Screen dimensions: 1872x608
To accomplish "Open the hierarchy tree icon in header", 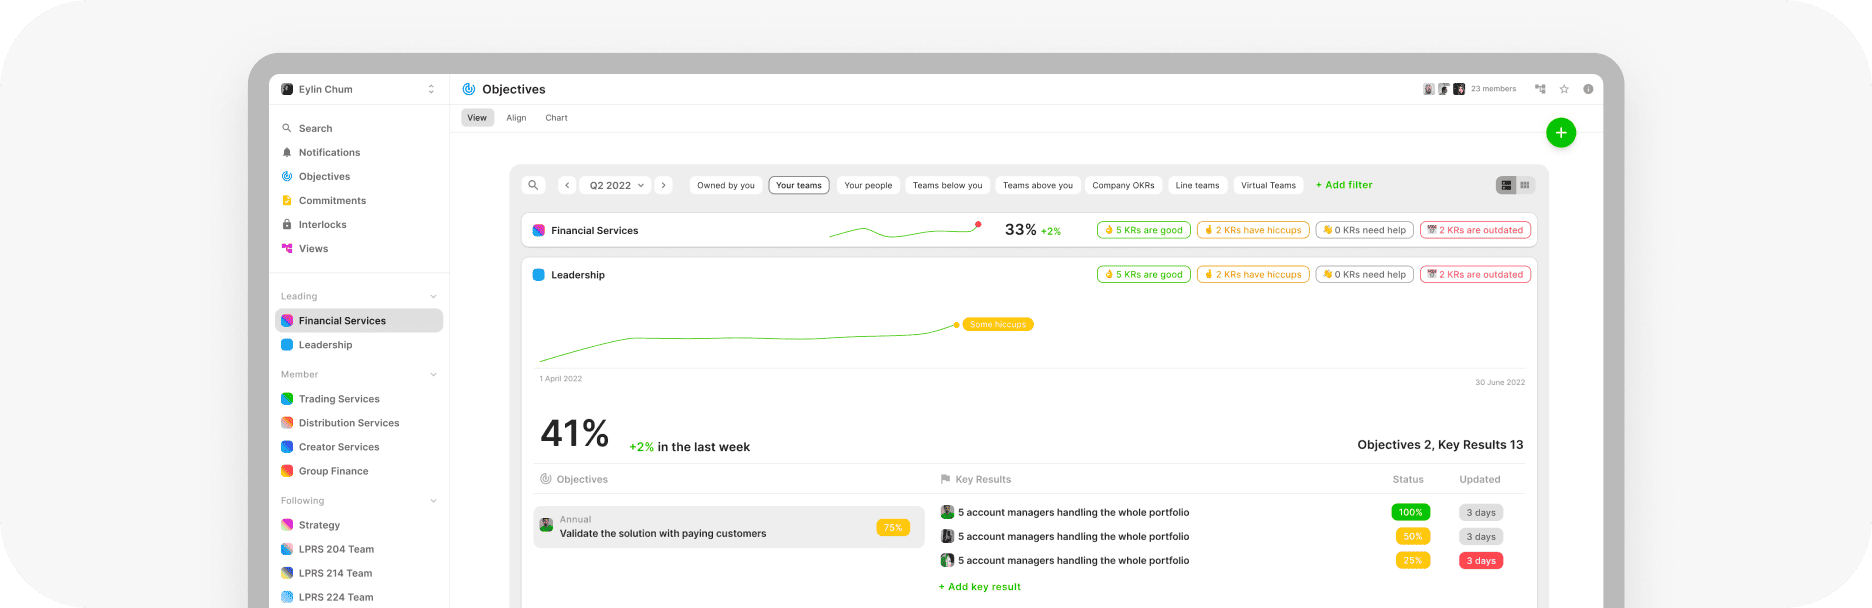I will coord(1540,89).
